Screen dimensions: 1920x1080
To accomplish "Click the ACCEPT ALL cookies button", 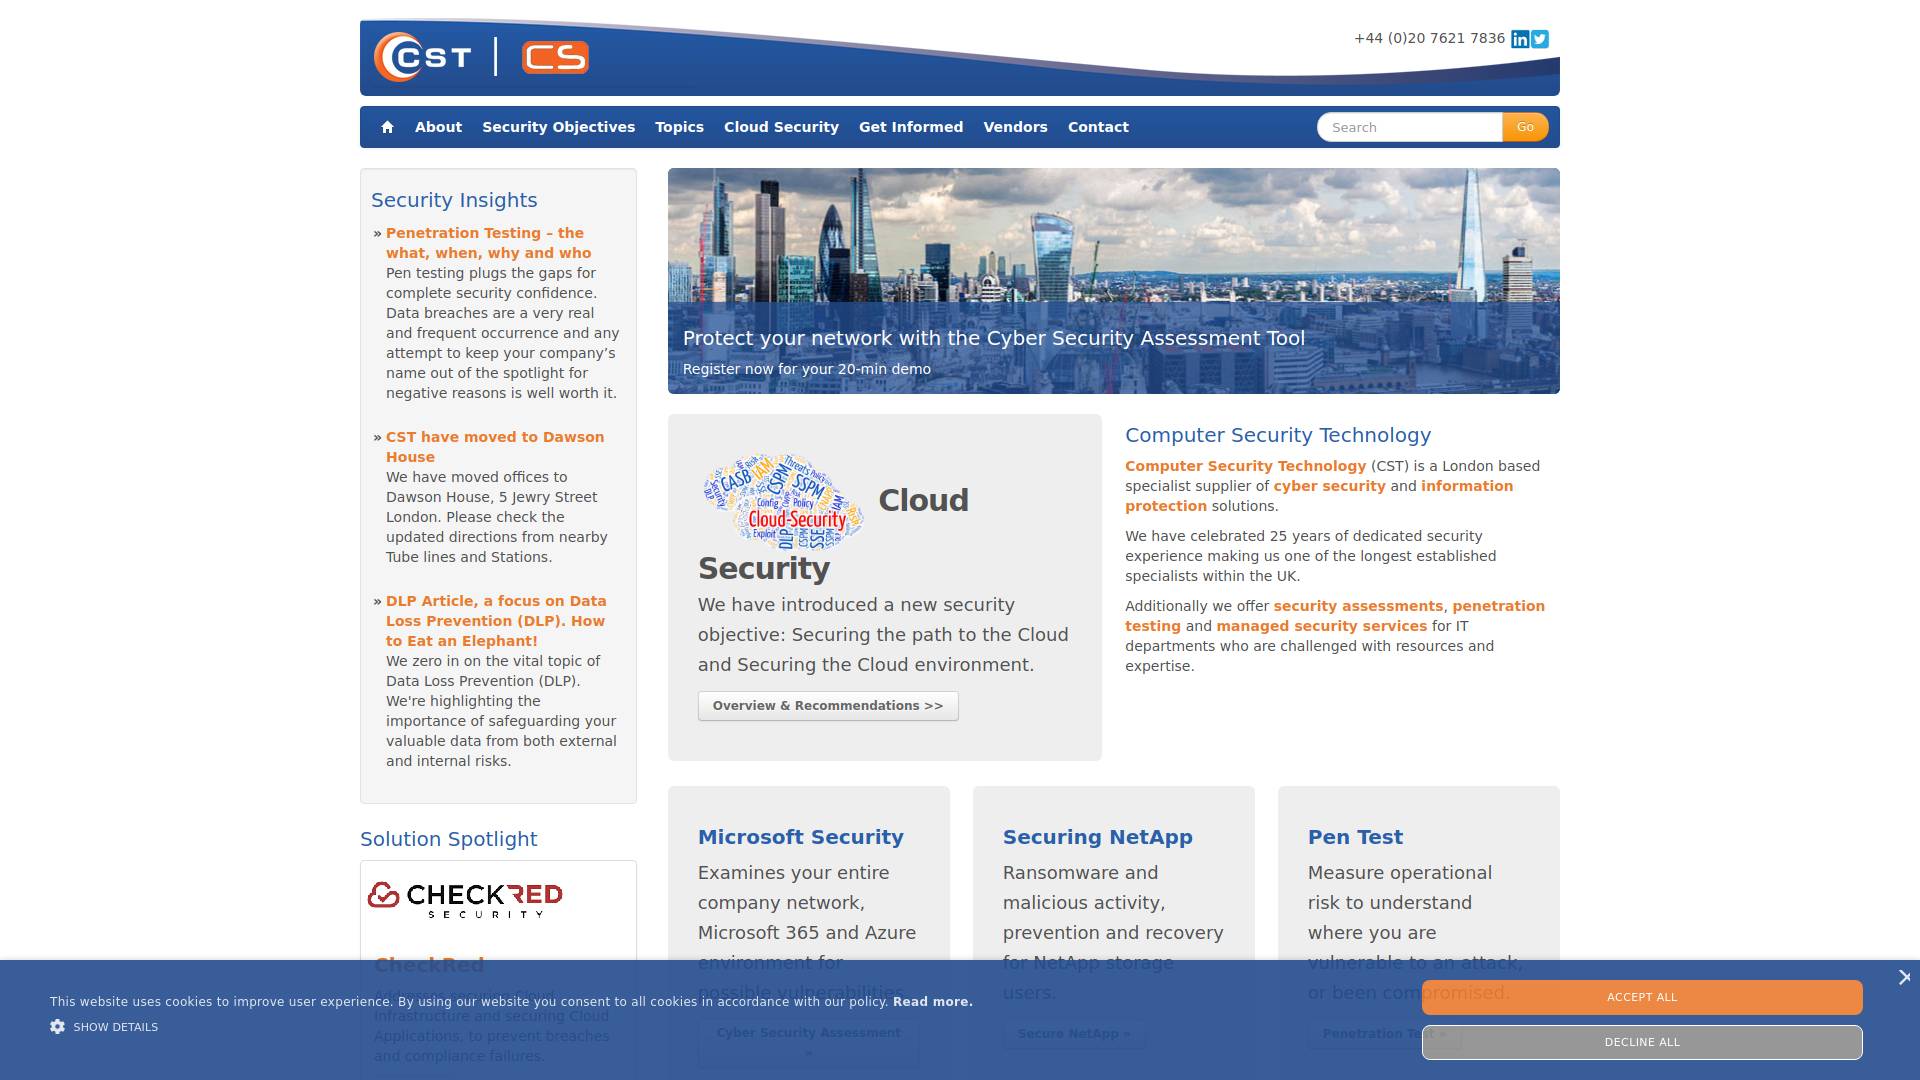I will (x=1641, y=996).
